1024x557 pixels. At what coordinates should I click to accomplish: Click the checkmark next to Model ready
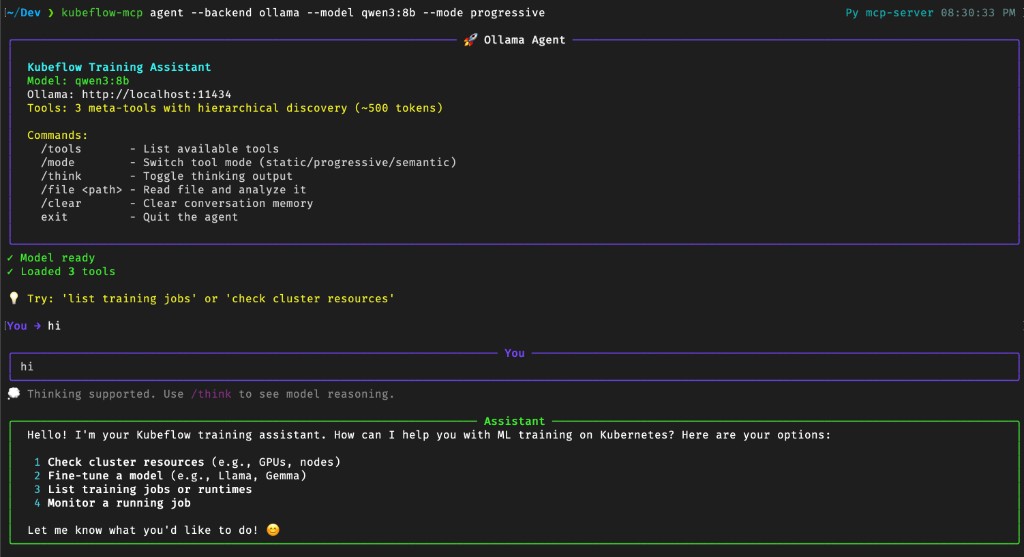tap(10, 258)
